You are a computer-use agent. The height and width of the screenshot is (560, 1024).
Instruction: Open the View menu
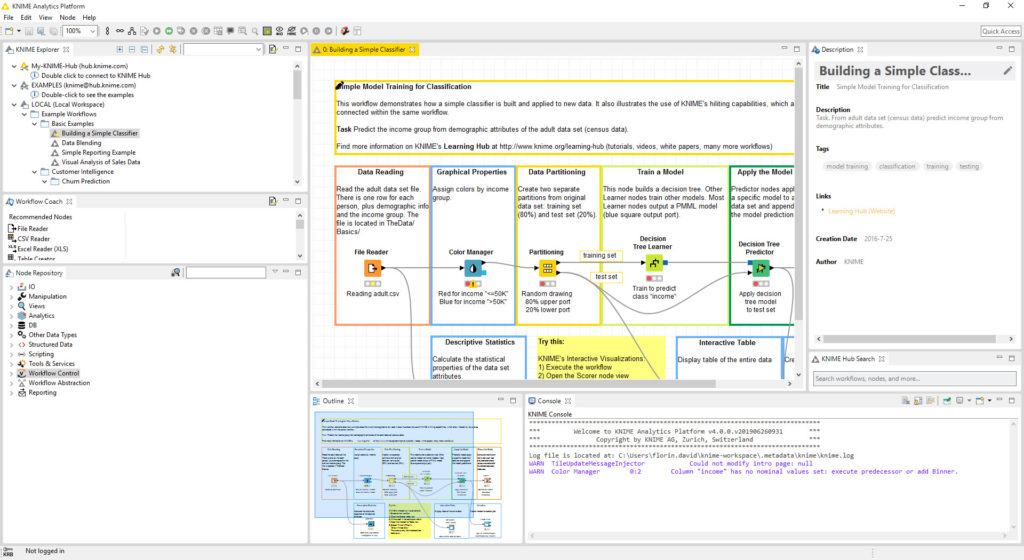coord(45,18)
